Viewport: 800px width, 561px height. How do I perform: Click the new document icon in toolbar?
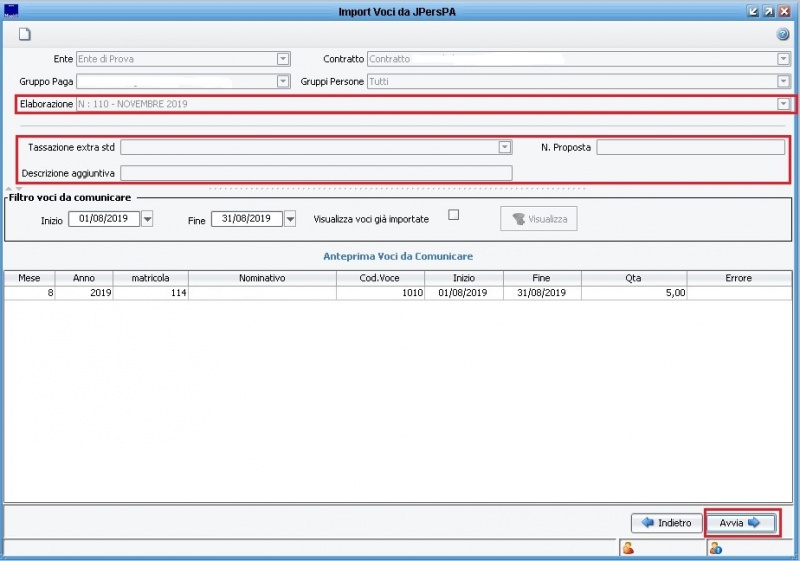(25, 34)
